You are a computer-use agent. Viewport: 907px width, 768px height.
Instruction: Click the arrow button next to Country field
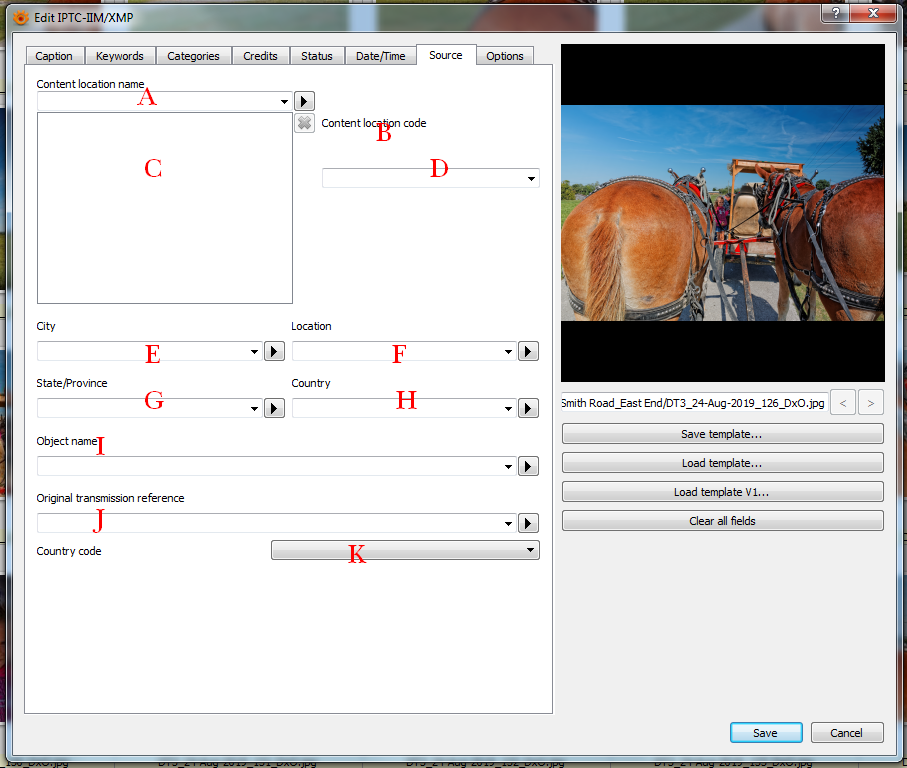coord(528,408)
